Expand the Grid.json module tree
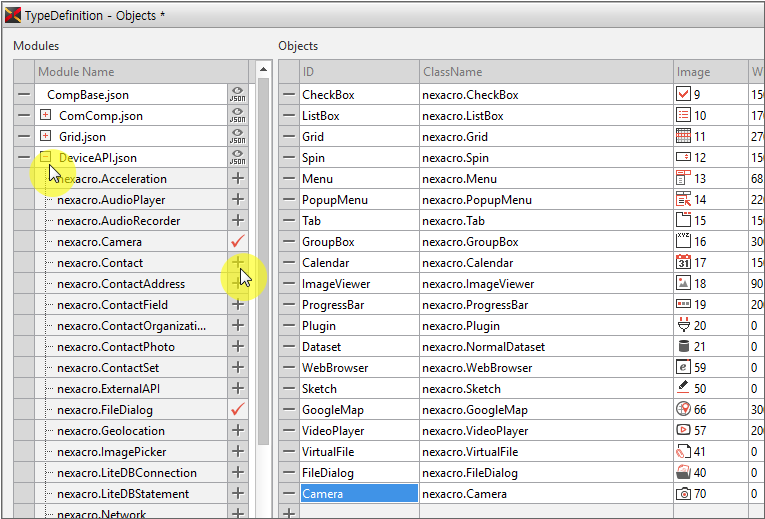The height and width of the screenshot is (519, 765). pyautogui.click(x=45, y=137)
